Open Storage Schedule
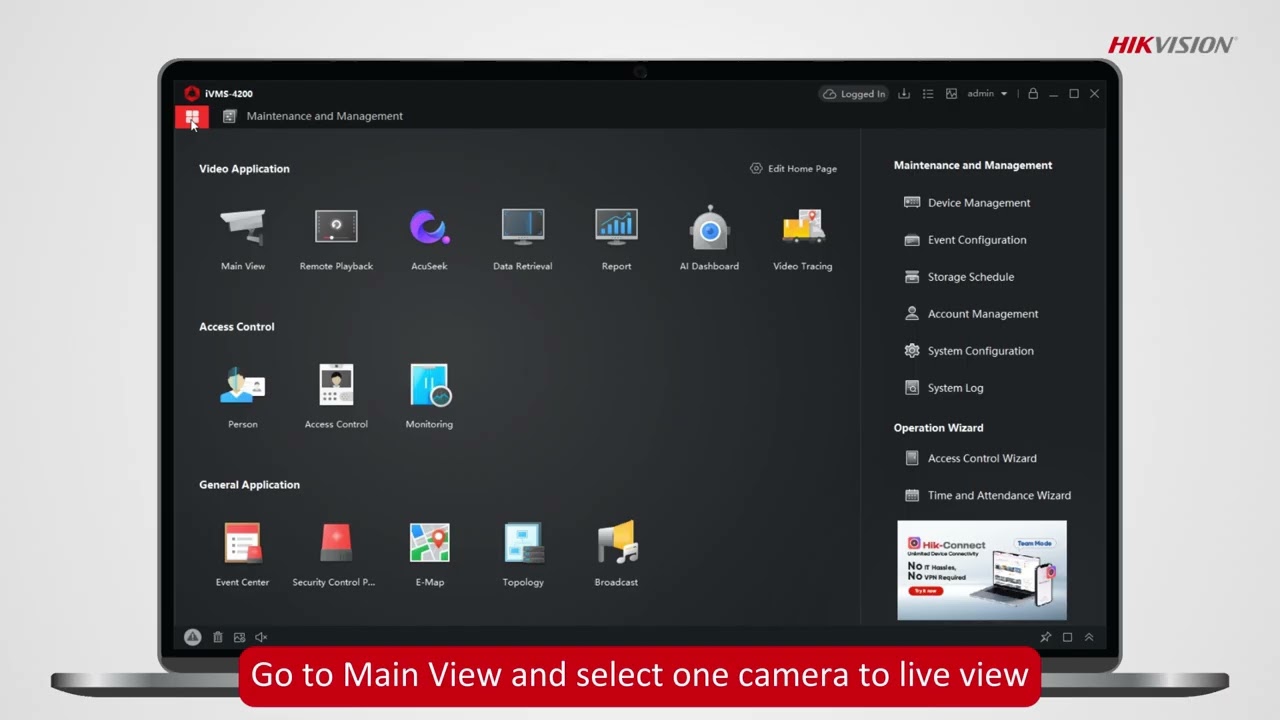The image size is (1280, 720). 959,277
